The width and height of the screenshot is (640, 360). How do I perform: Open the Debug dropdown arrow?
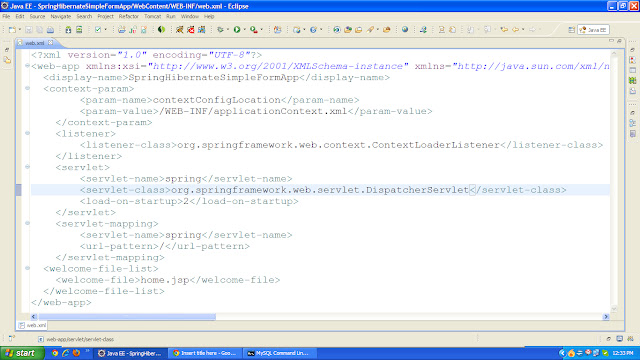[228, 30]
